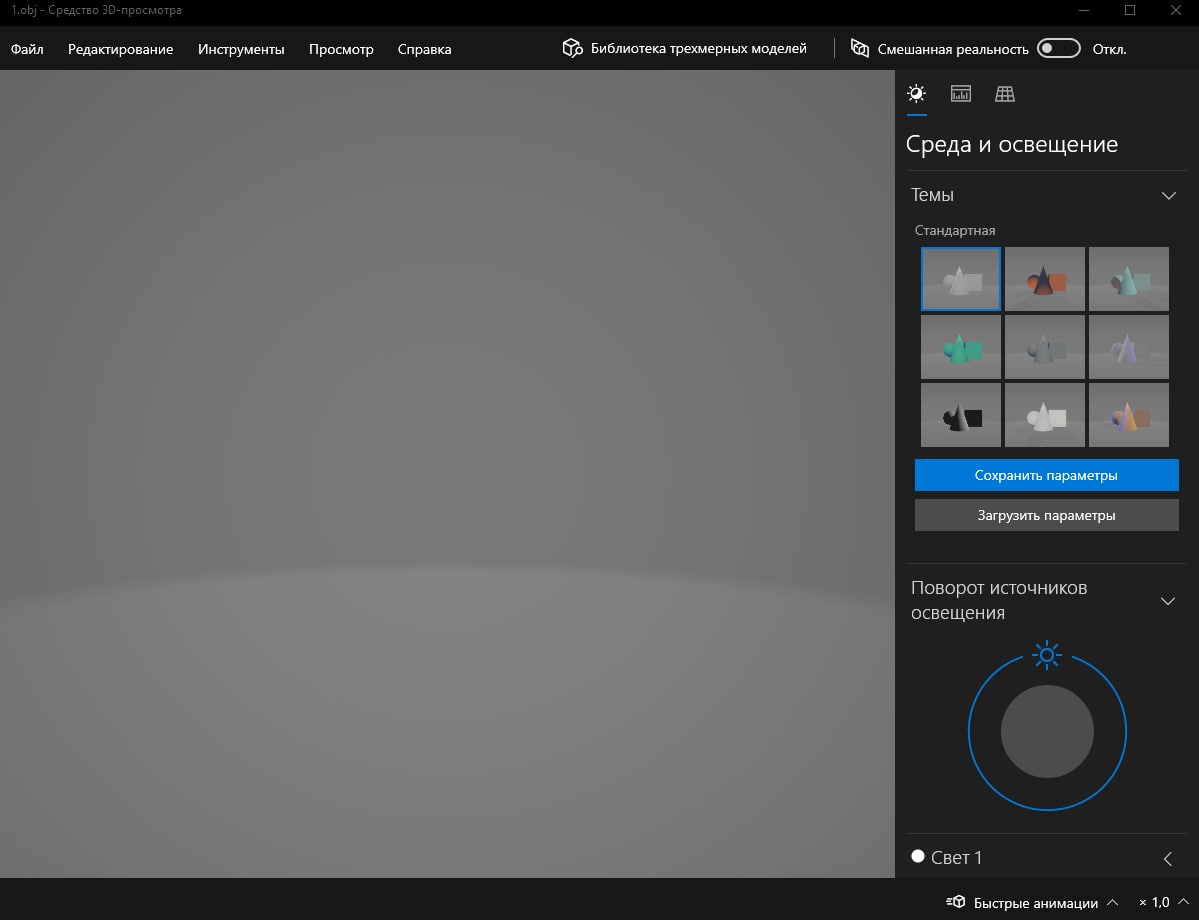Select the orange and navy theme thumbnail
Viewport: 1199px width, 920px height.
point(1045,279)
